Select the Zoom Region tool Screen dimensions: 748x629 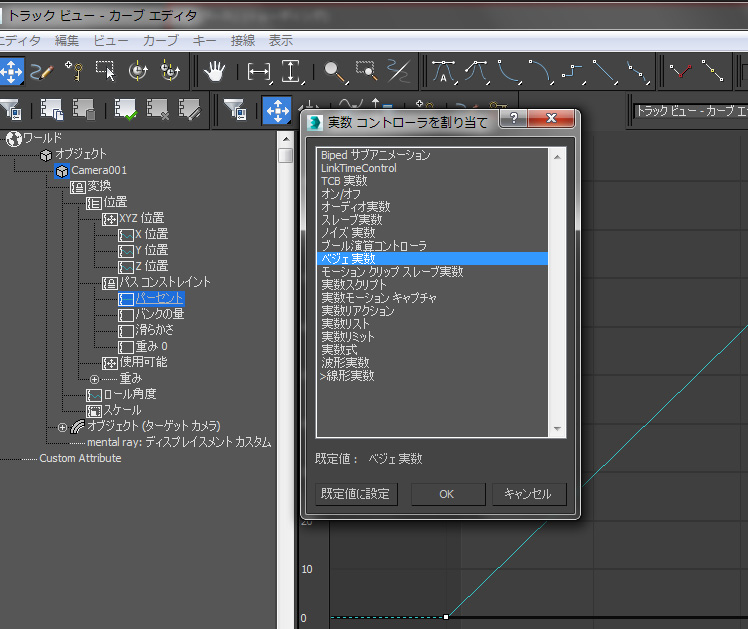coord(367,72)
